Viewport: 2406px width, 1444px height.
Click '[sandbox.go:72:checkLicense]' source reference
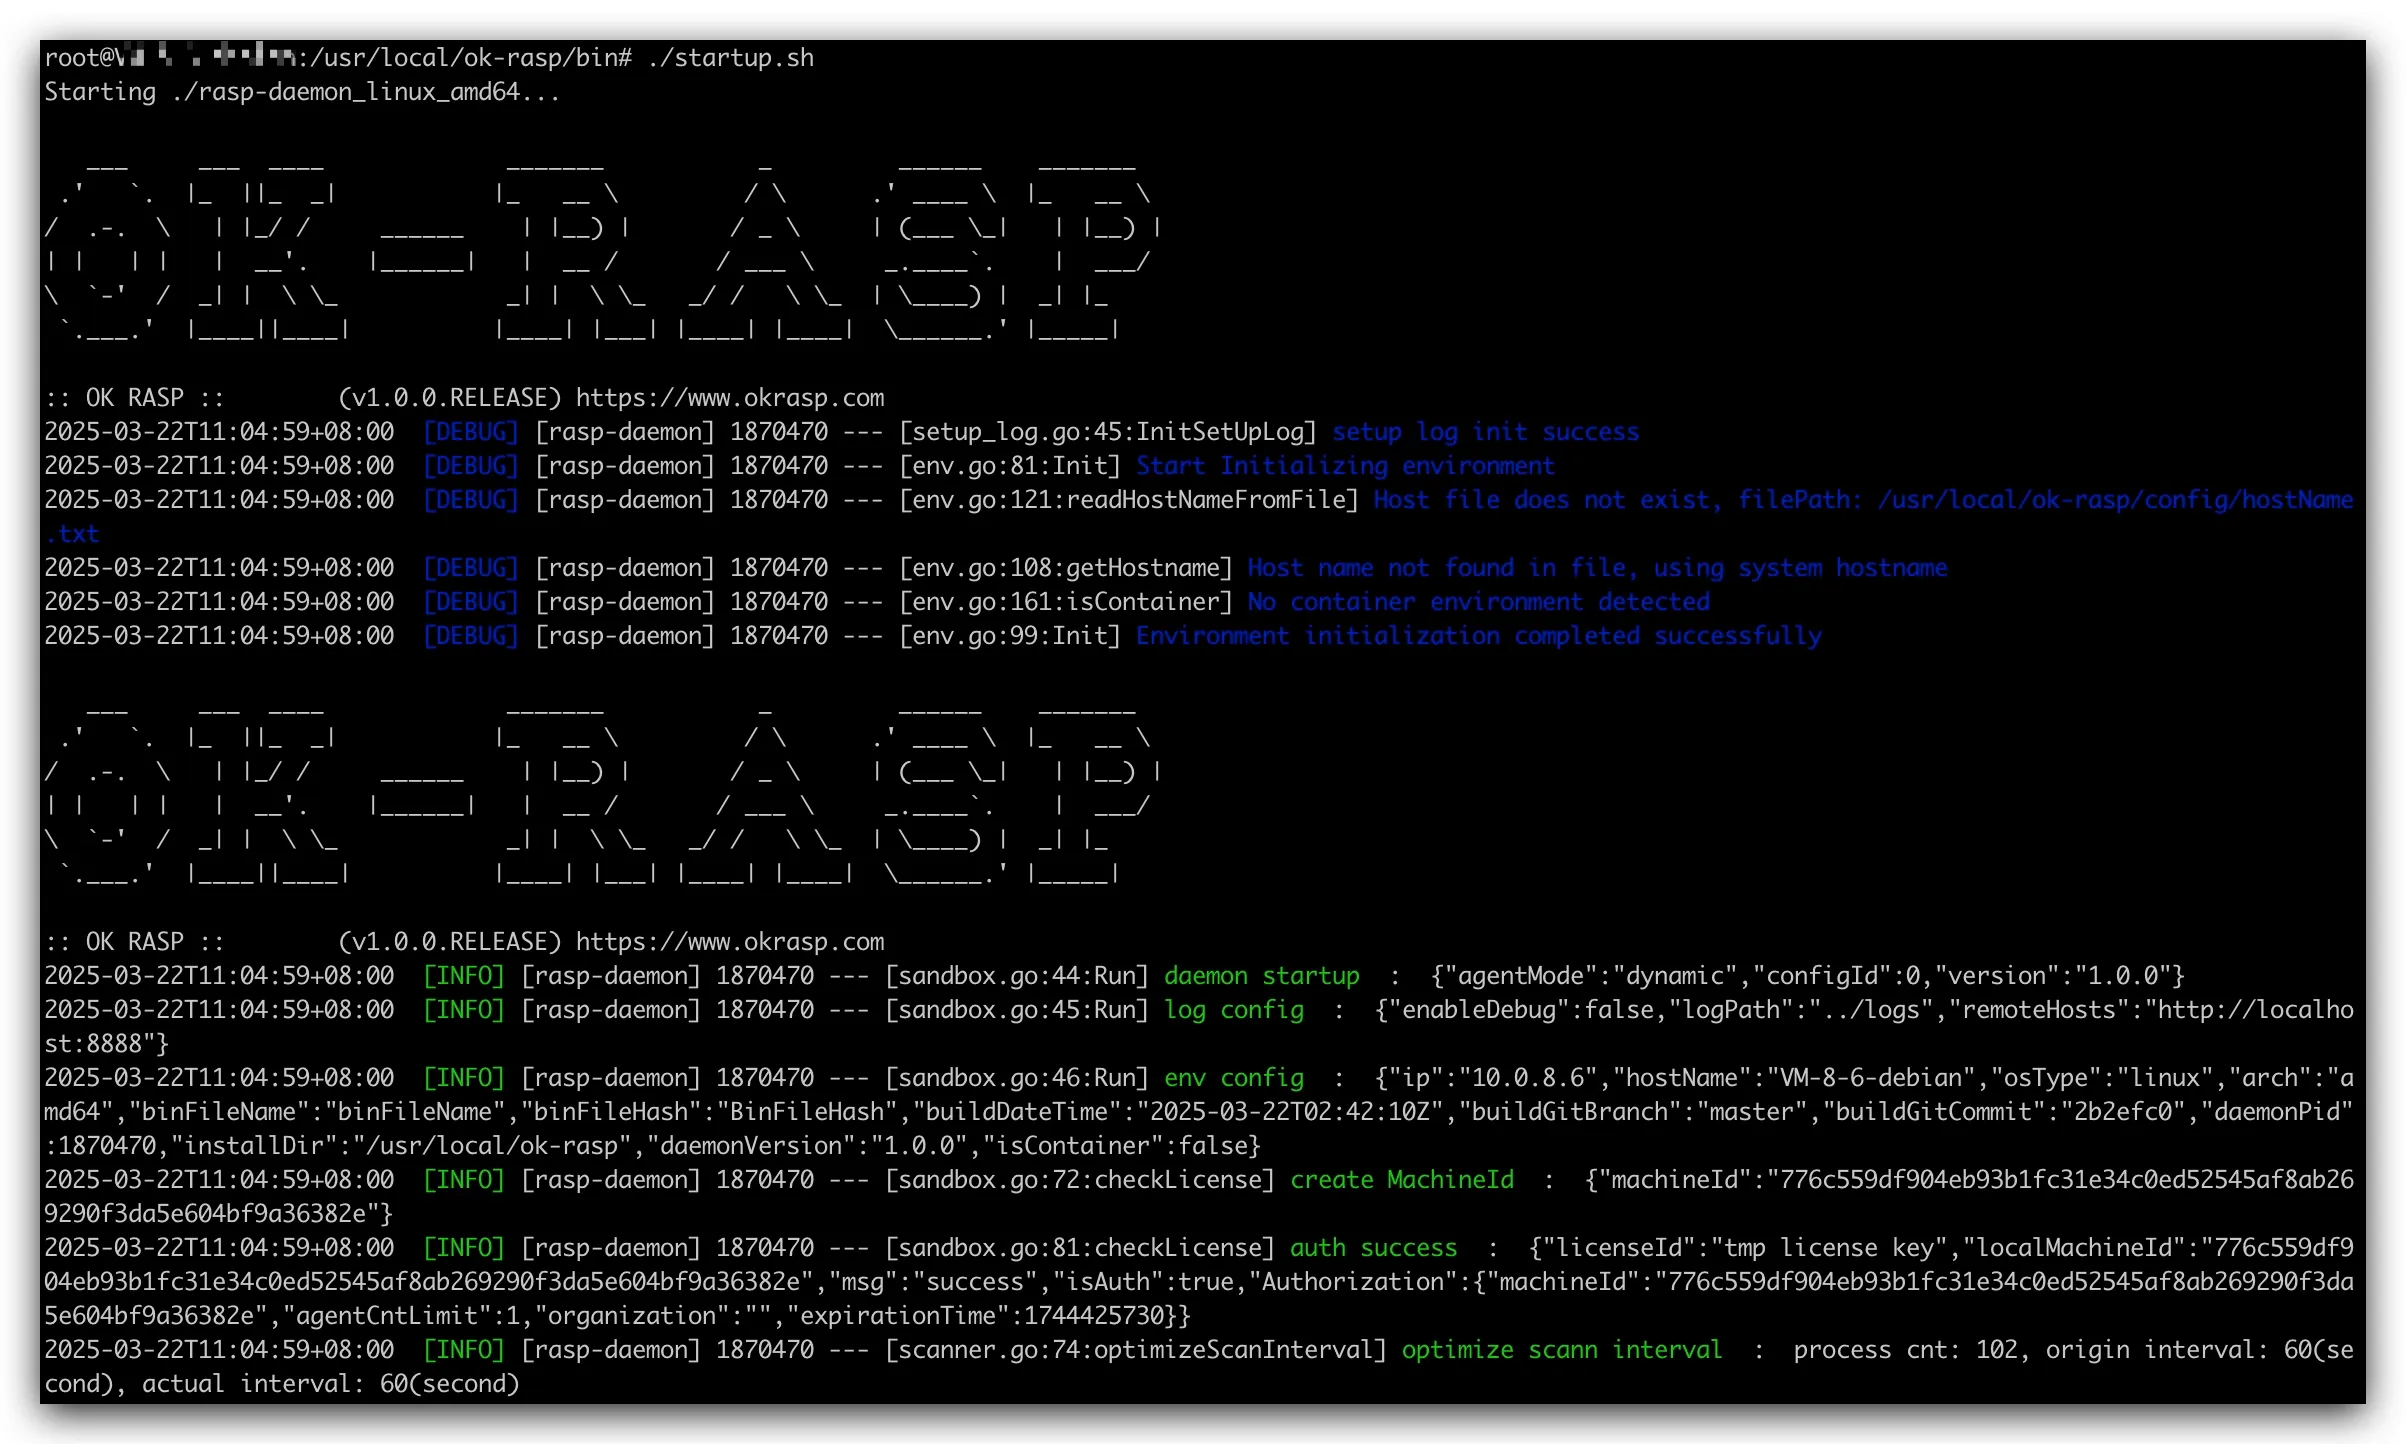1080,1180
